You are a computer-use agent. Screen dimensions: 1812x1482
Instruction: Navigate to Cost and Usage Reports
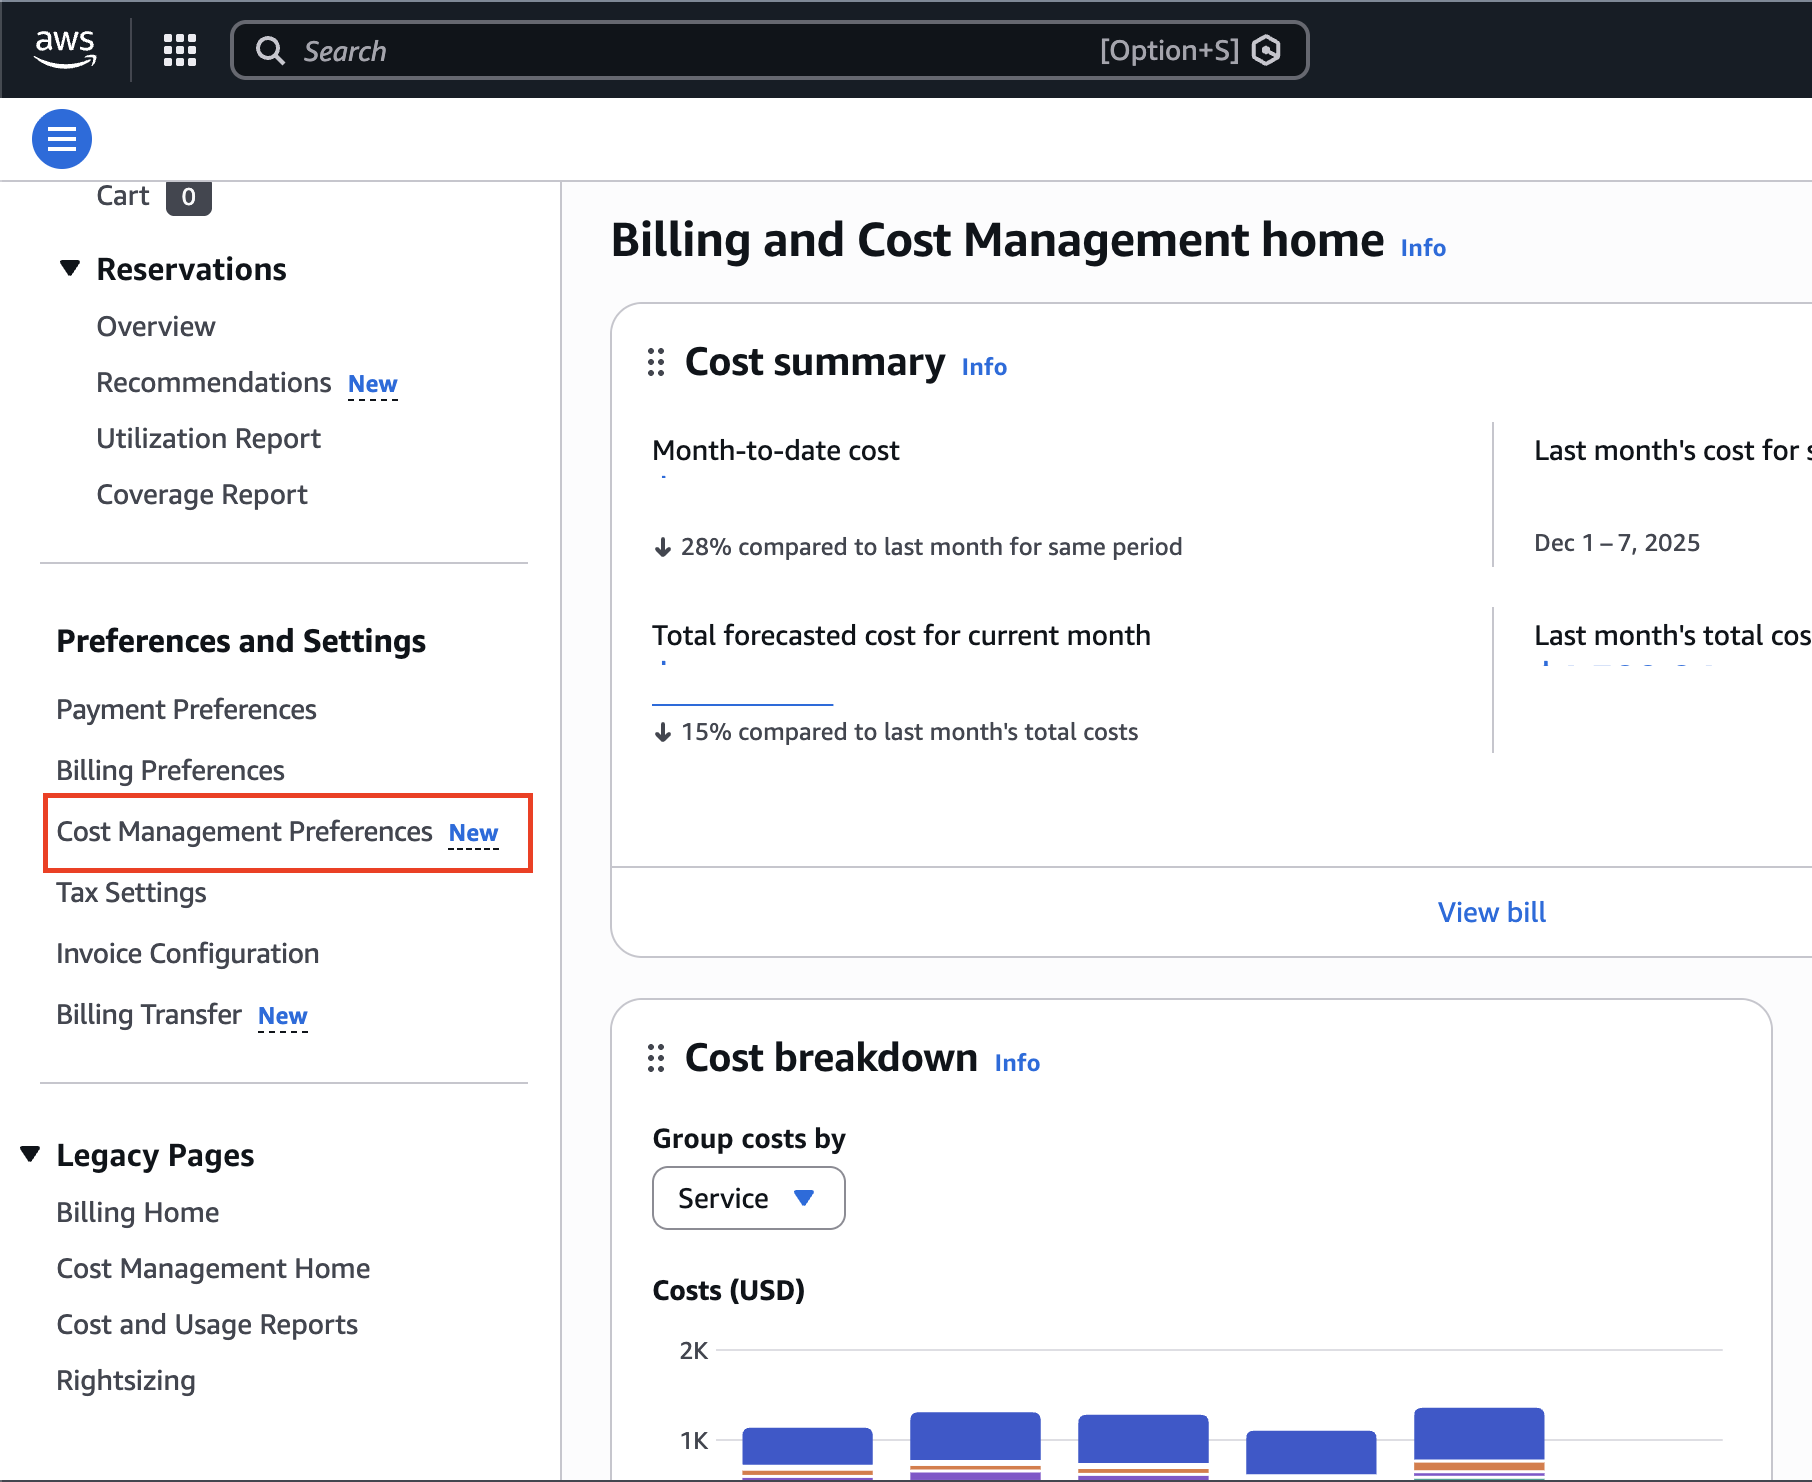click(207, 1325)
